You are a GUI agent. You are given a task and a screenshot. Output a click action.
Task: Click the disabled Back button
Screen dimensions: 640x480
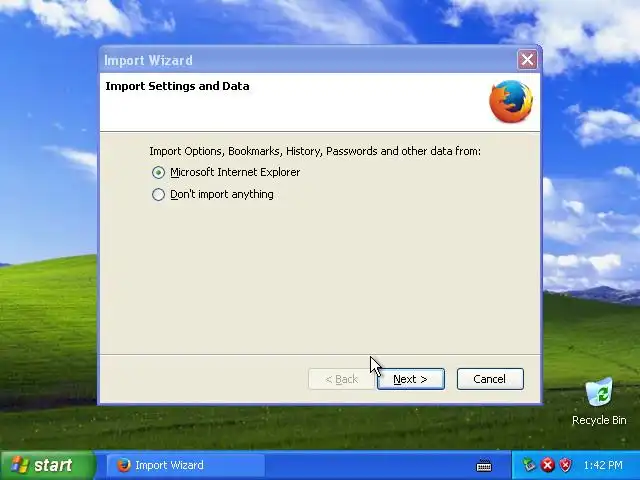point(342,379)
